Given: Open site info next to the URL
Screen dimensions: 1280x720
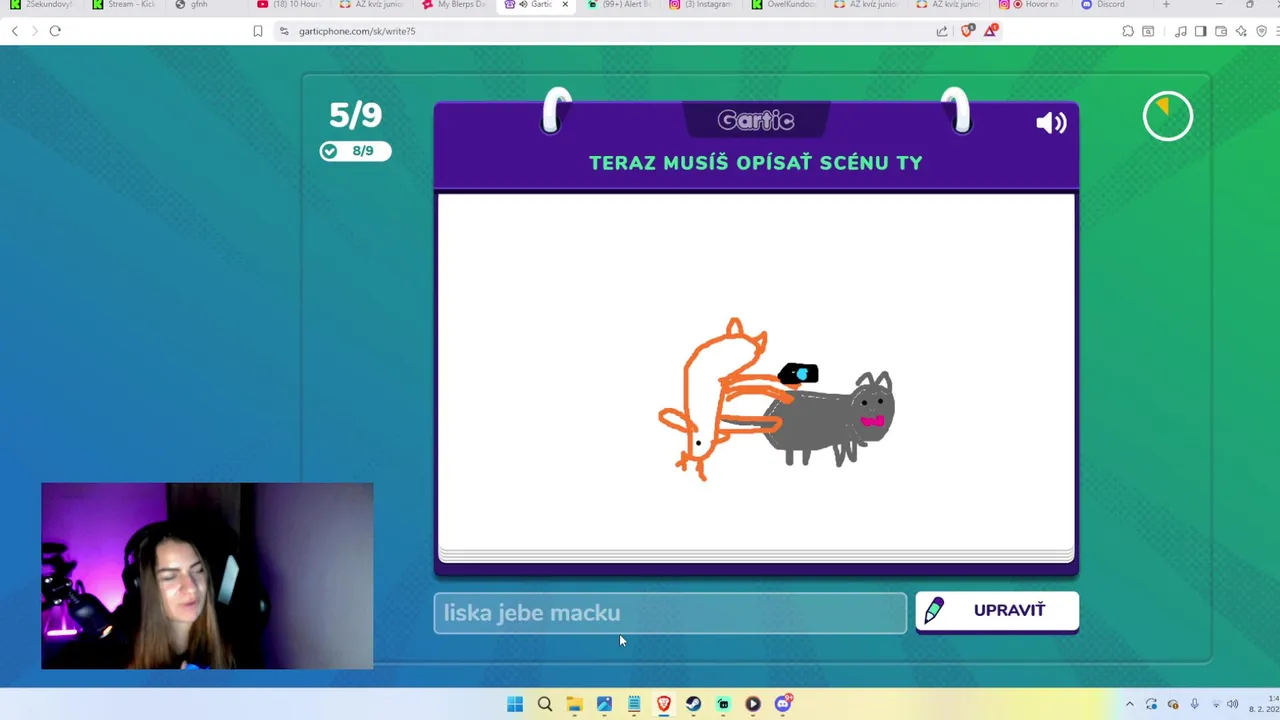Looking at the screenshot, I should (284, 31).
